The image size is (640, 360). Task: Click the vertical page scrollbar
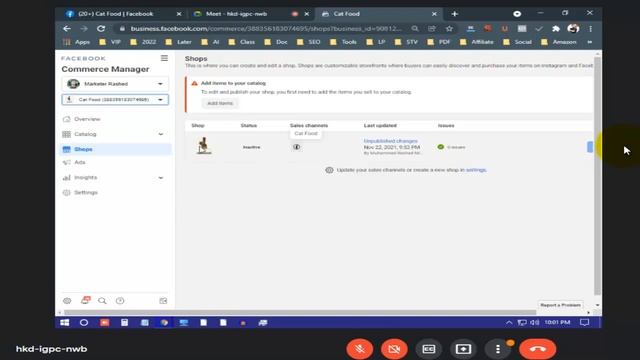coord(598,176)
